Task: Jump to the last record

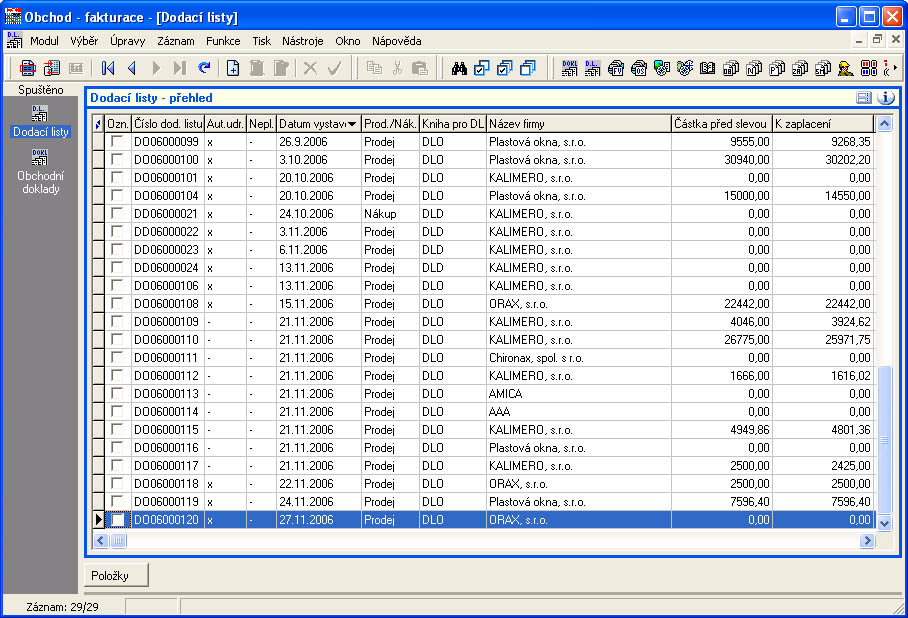Action: click(x=180, y=68)
